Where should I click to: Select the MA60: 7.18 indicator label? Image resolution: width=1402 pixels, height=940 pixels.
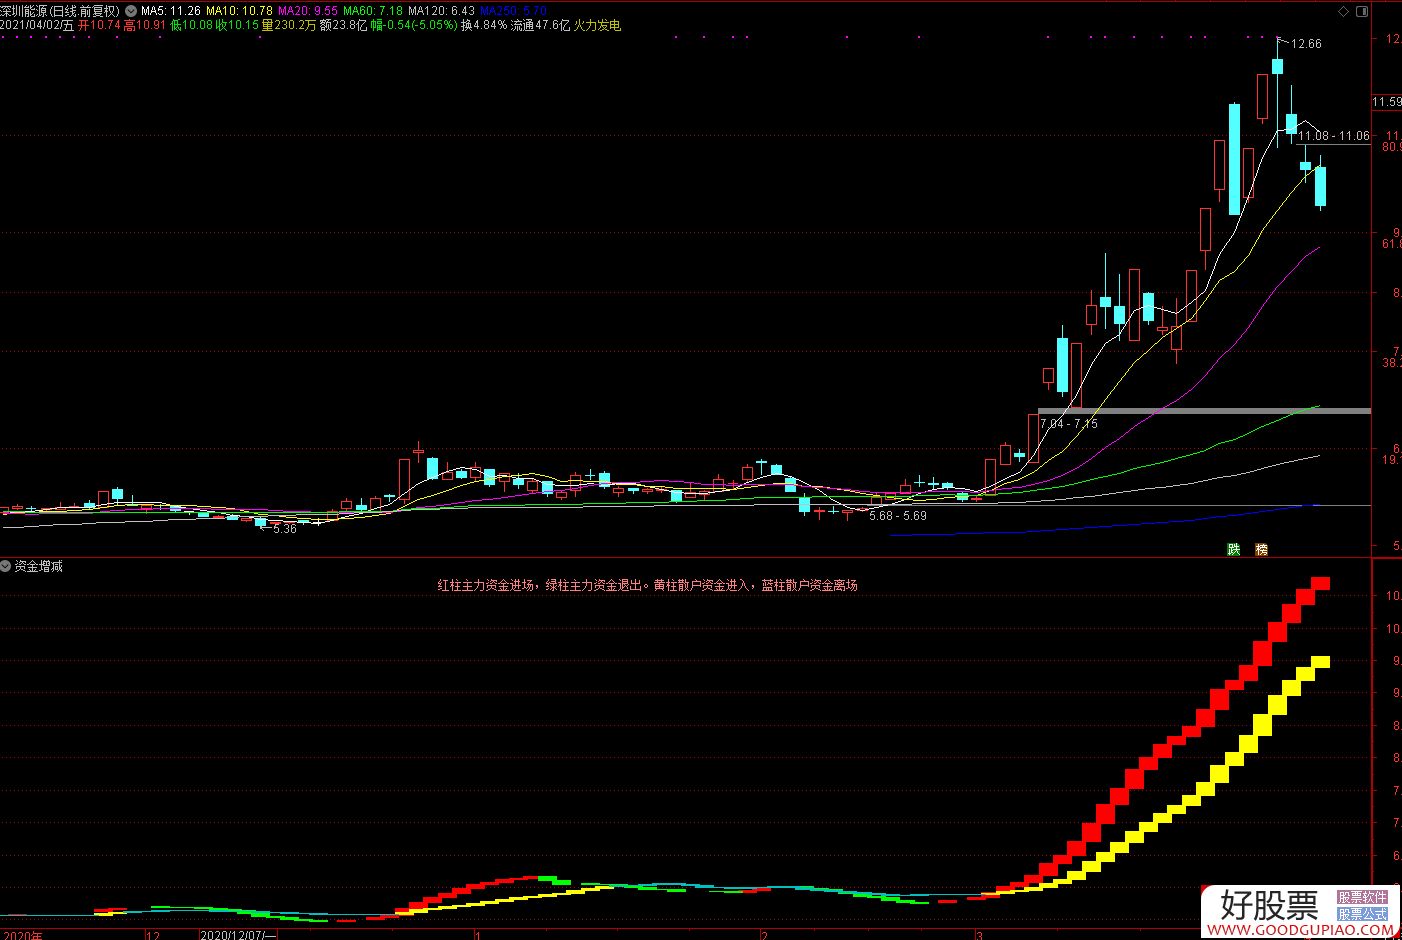pyautogui.click(x=373, y=11)
